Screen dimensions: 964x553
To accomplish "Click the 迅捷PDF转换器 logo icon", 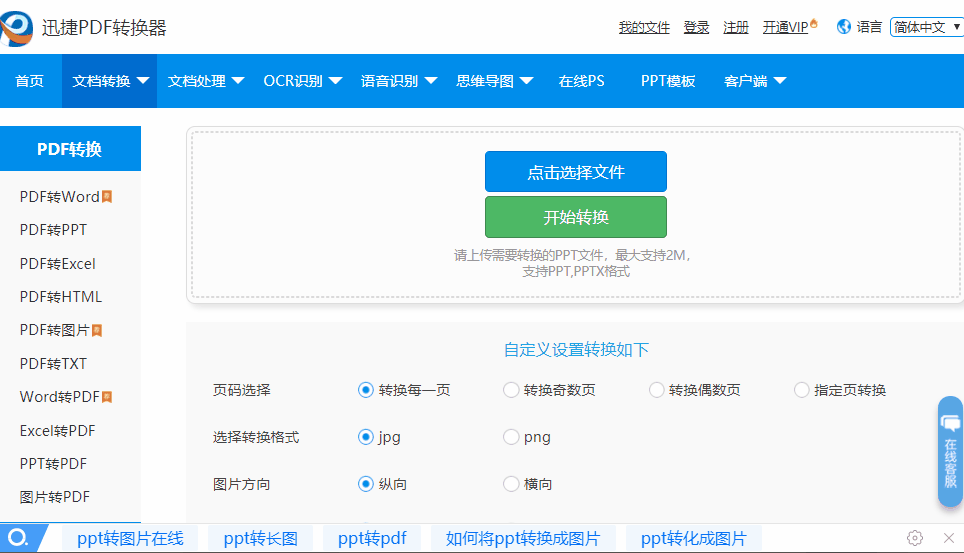I will click(x=16, y=28).
